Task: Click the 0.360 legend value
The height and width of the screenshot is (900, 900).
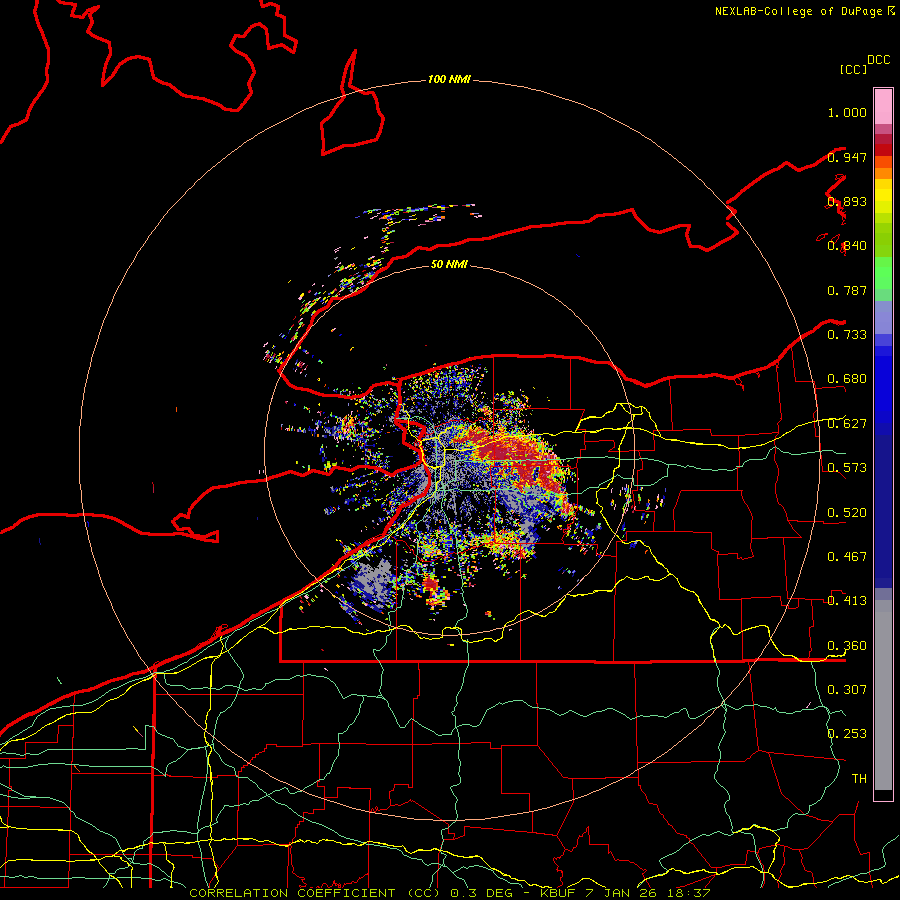Action: point(847,646)
